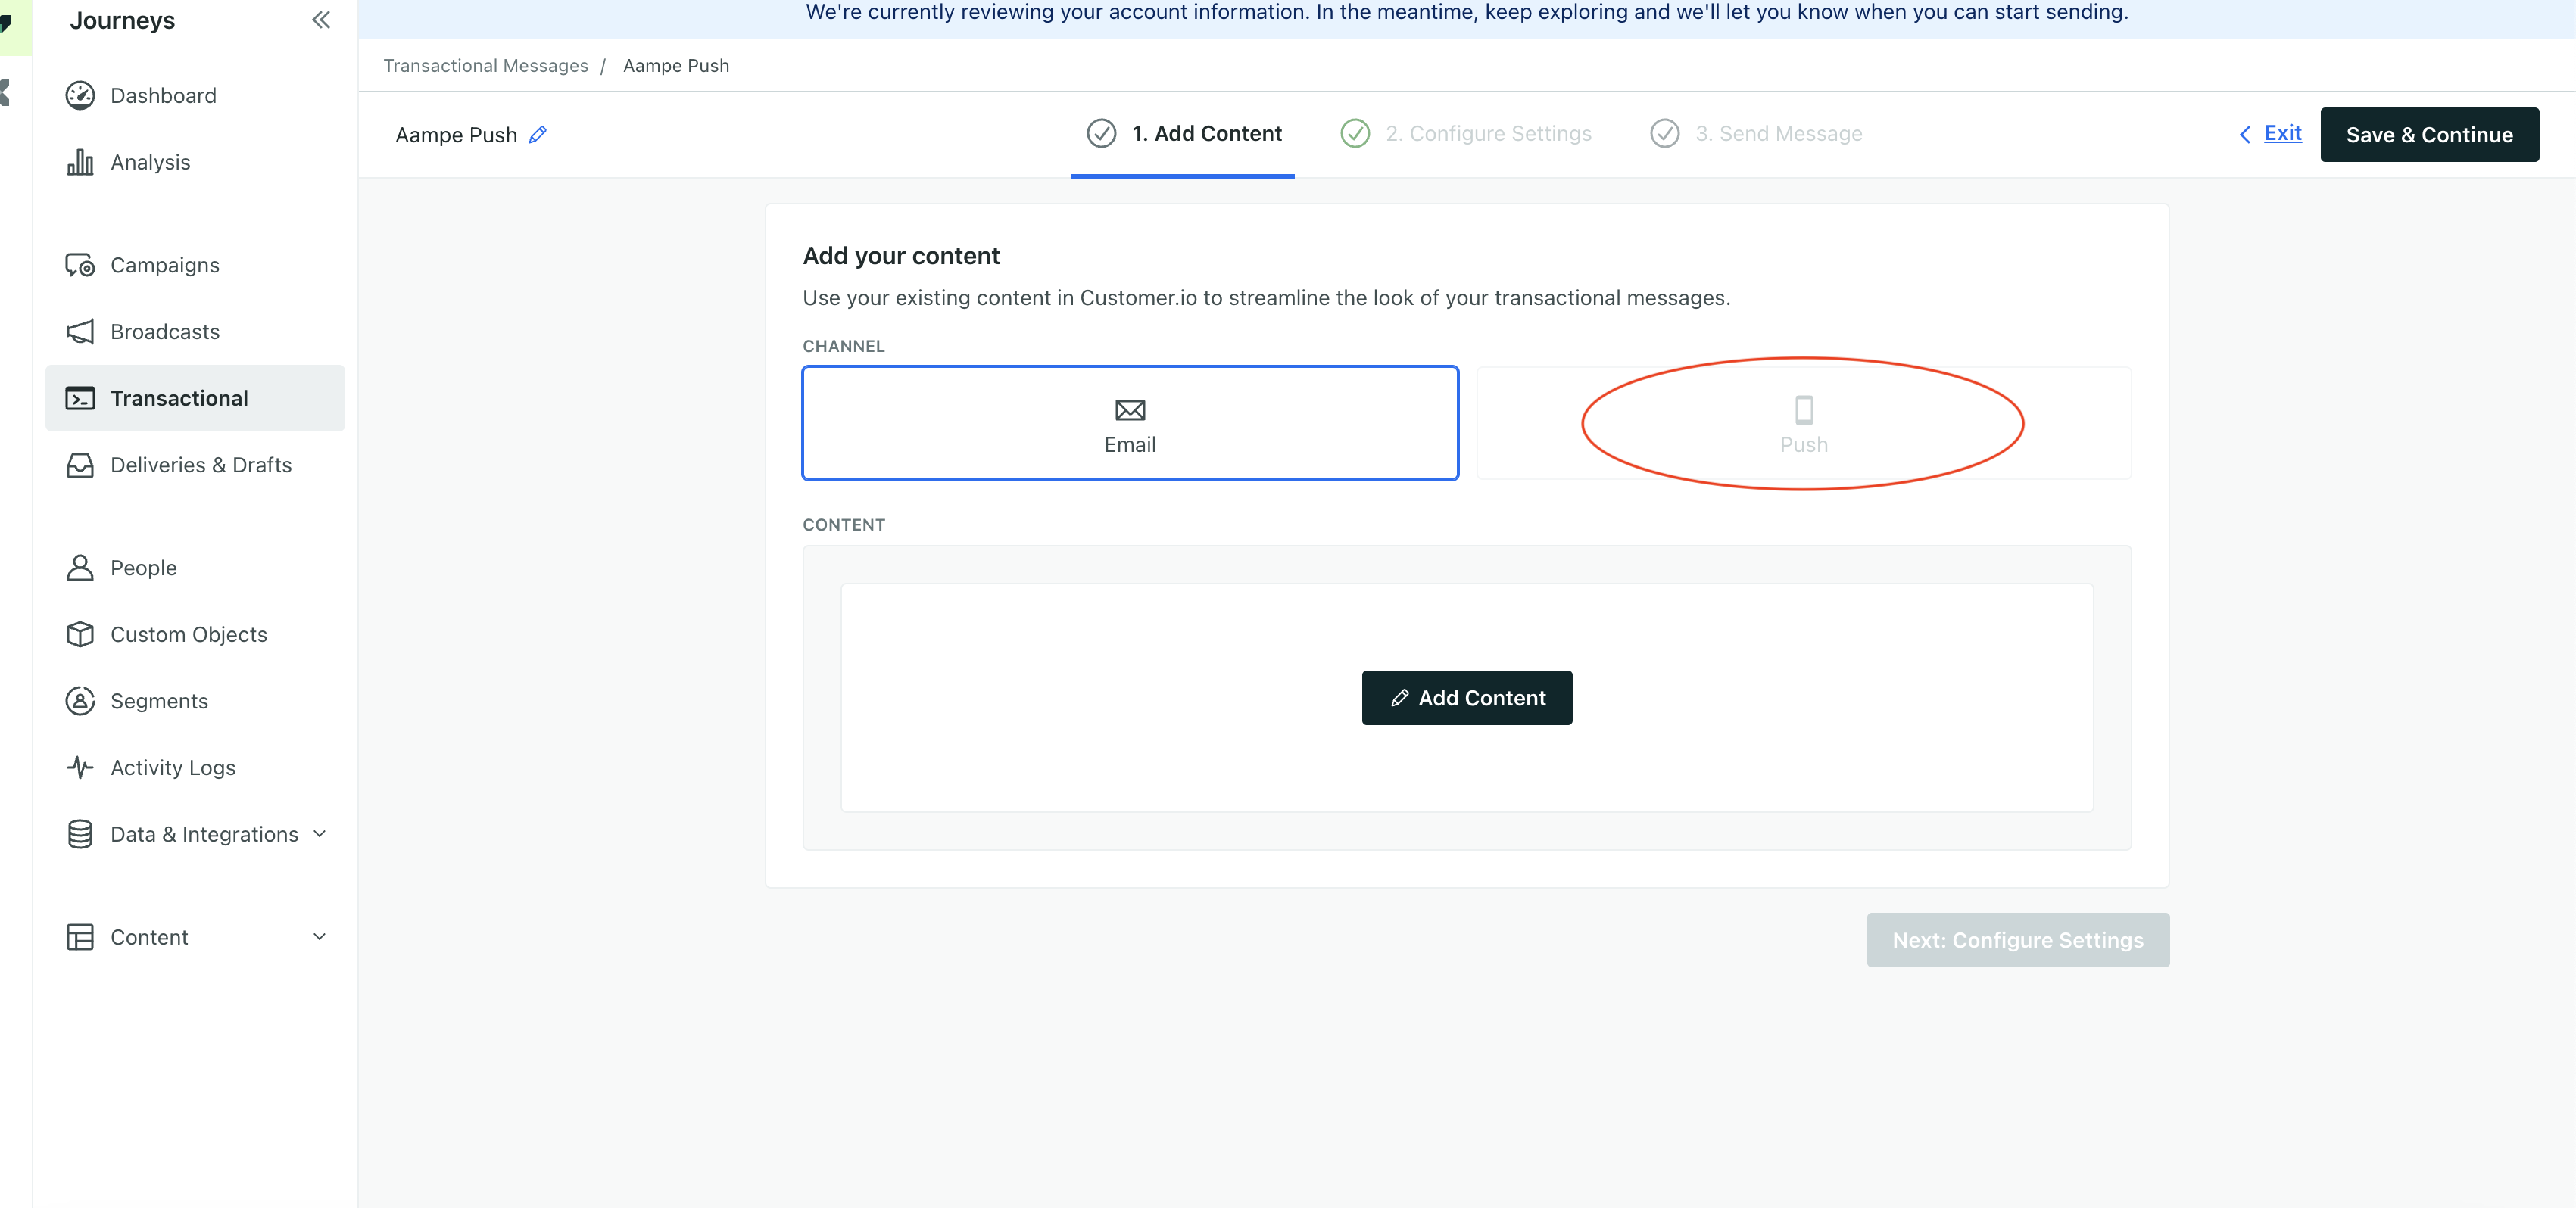The height and width of the screenshot is (1208, 2576).
Task: Click the Save & Continue button
Action: click(2430, 134)
